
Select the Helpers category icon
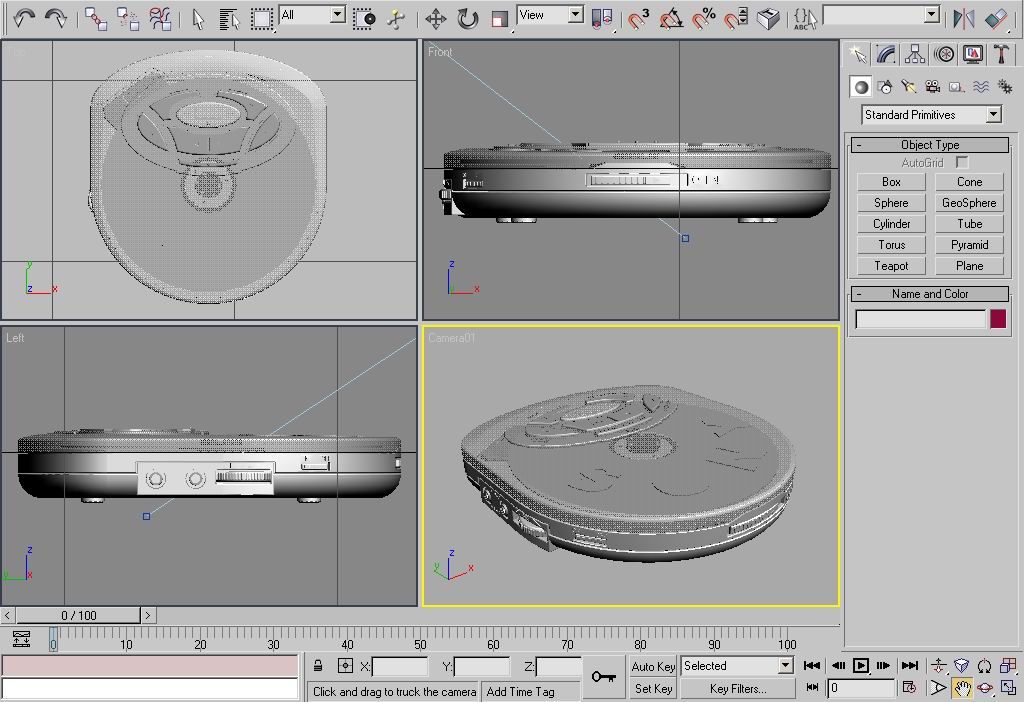(x=957, y=87)
